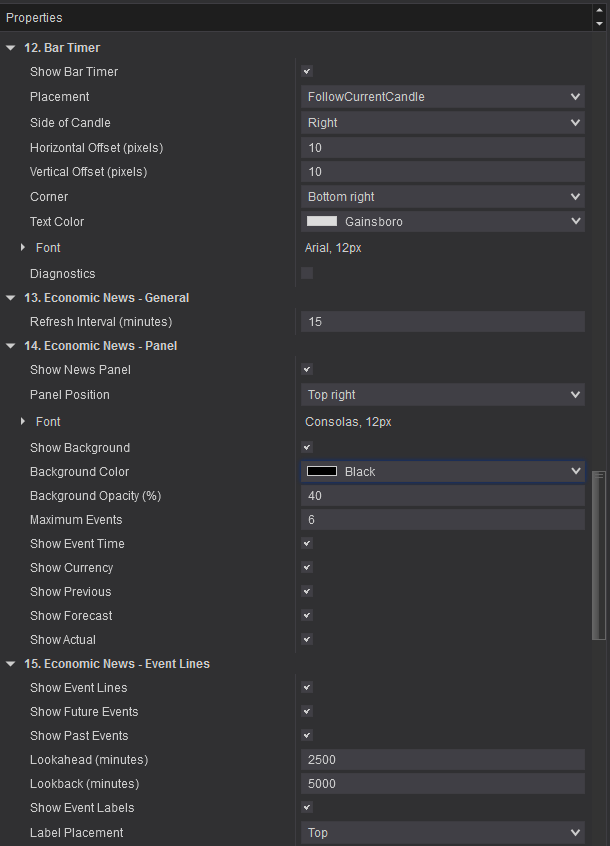Open the Background Color Black dropdown

[443, 472]
